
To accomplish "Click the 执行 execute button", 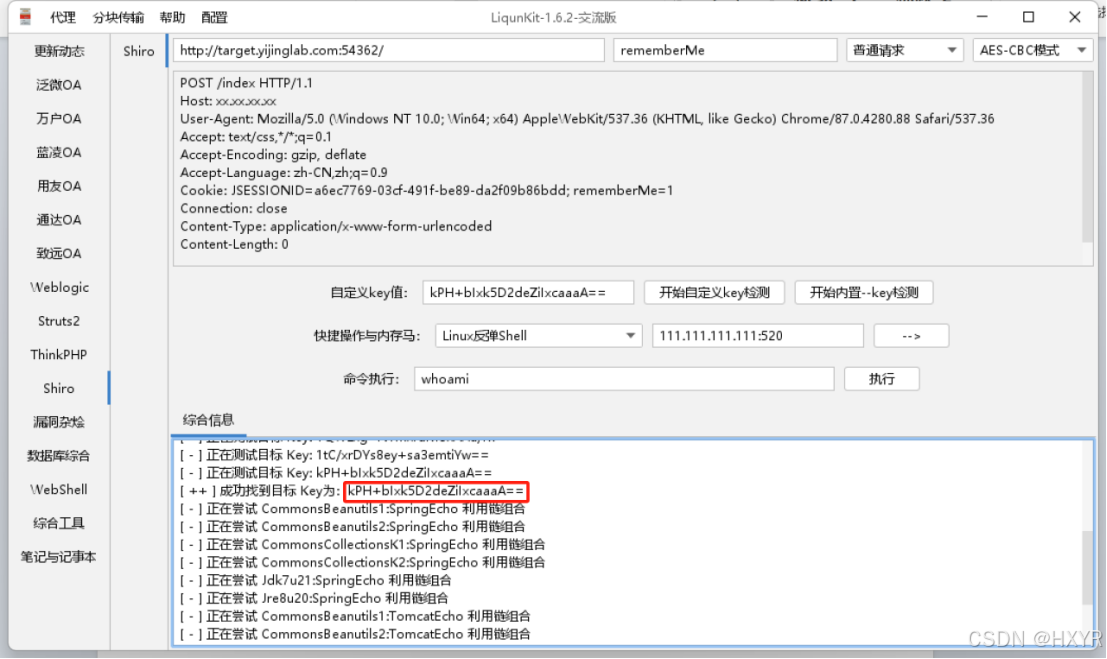I will point(882,379).
